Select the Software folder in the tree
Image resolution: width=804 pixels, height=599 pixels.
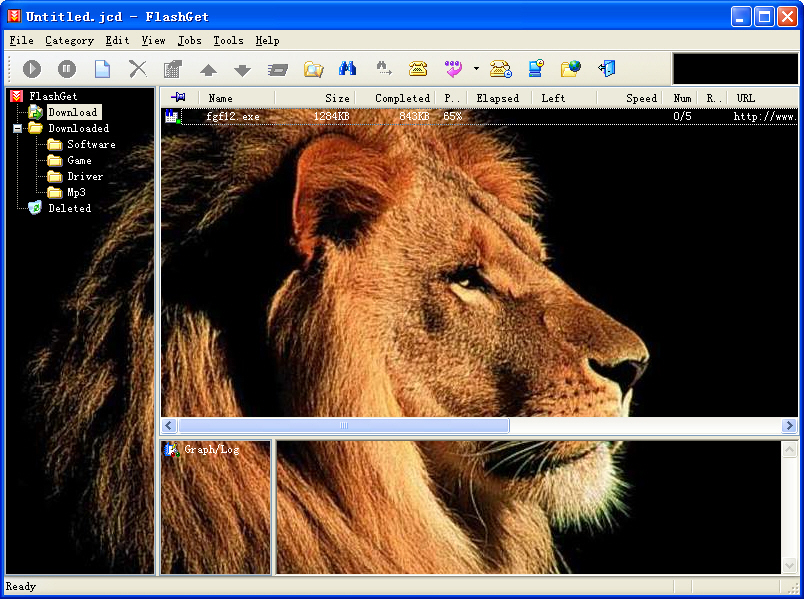pos(91,144)
